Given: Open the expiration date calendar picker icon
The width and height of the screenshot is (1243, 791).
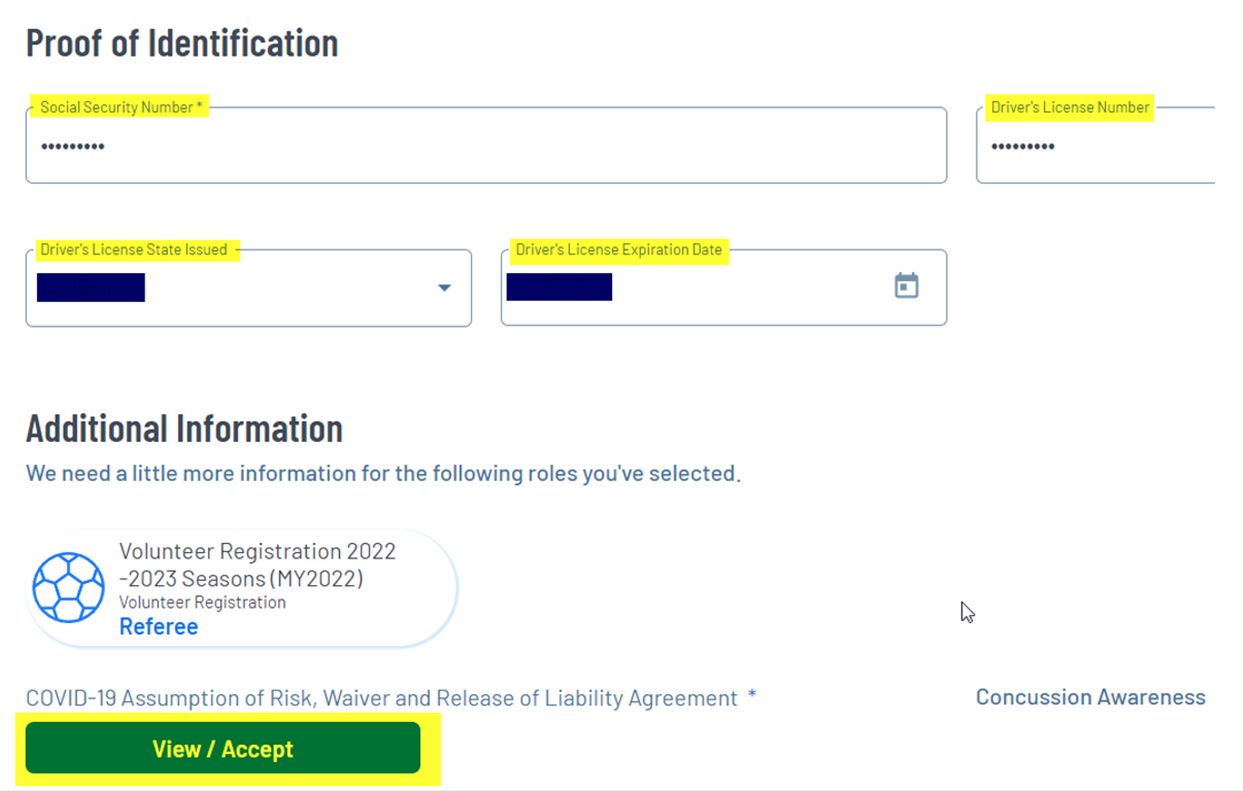Looking at the screenshot, I should click(906, 286).
